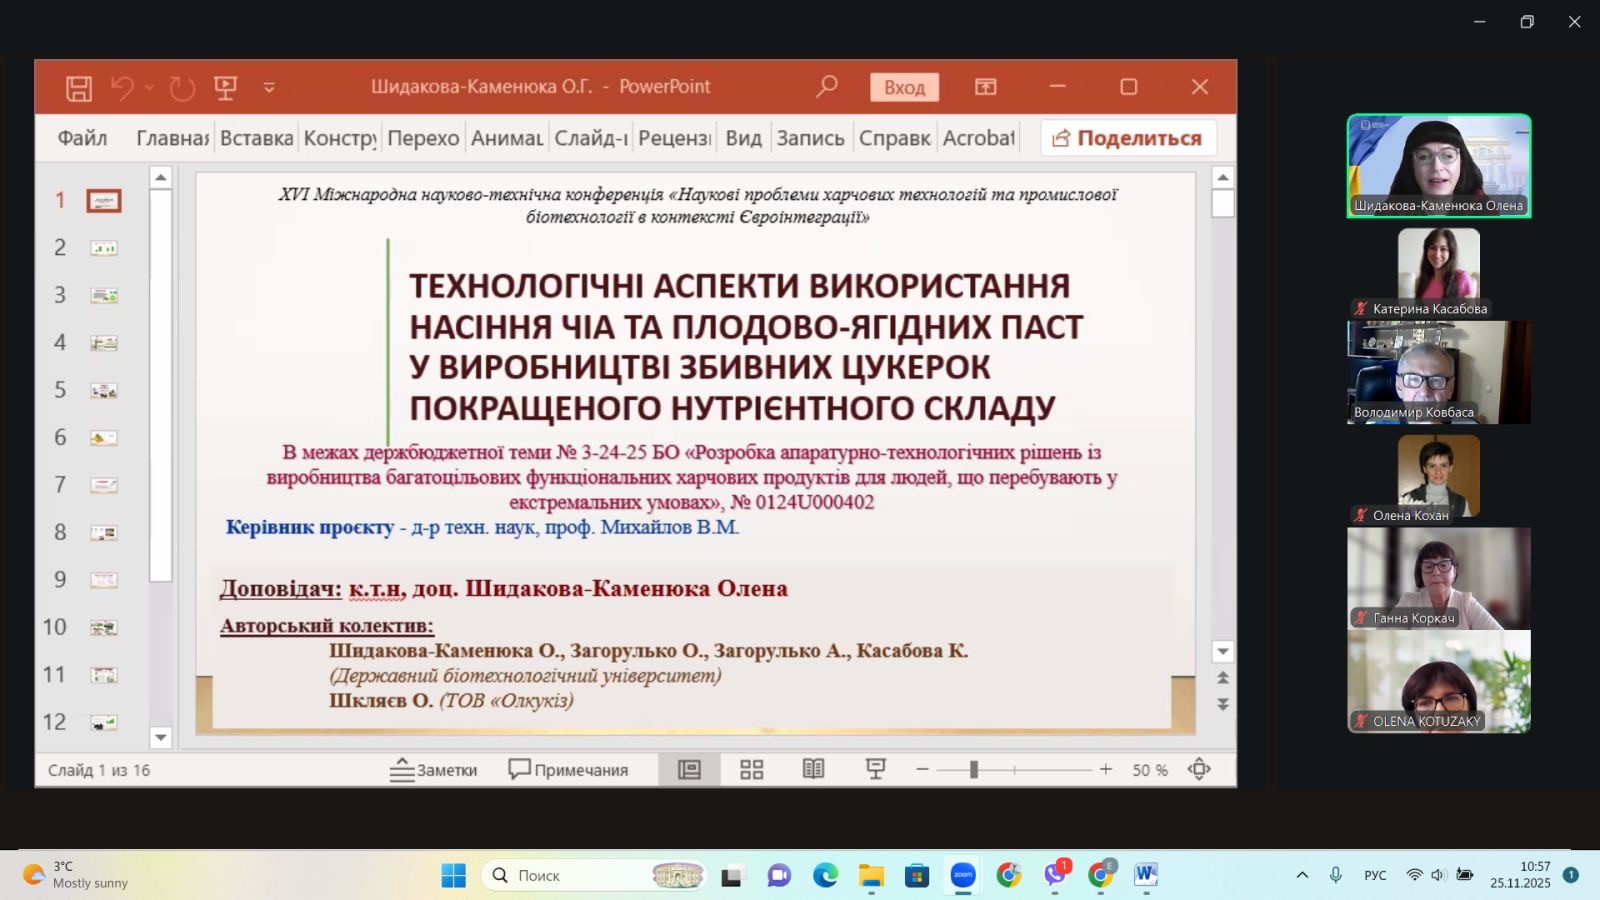Open ribbon display options button
The height and width of the screenshot is (900, 1600).
pos(986,87)
